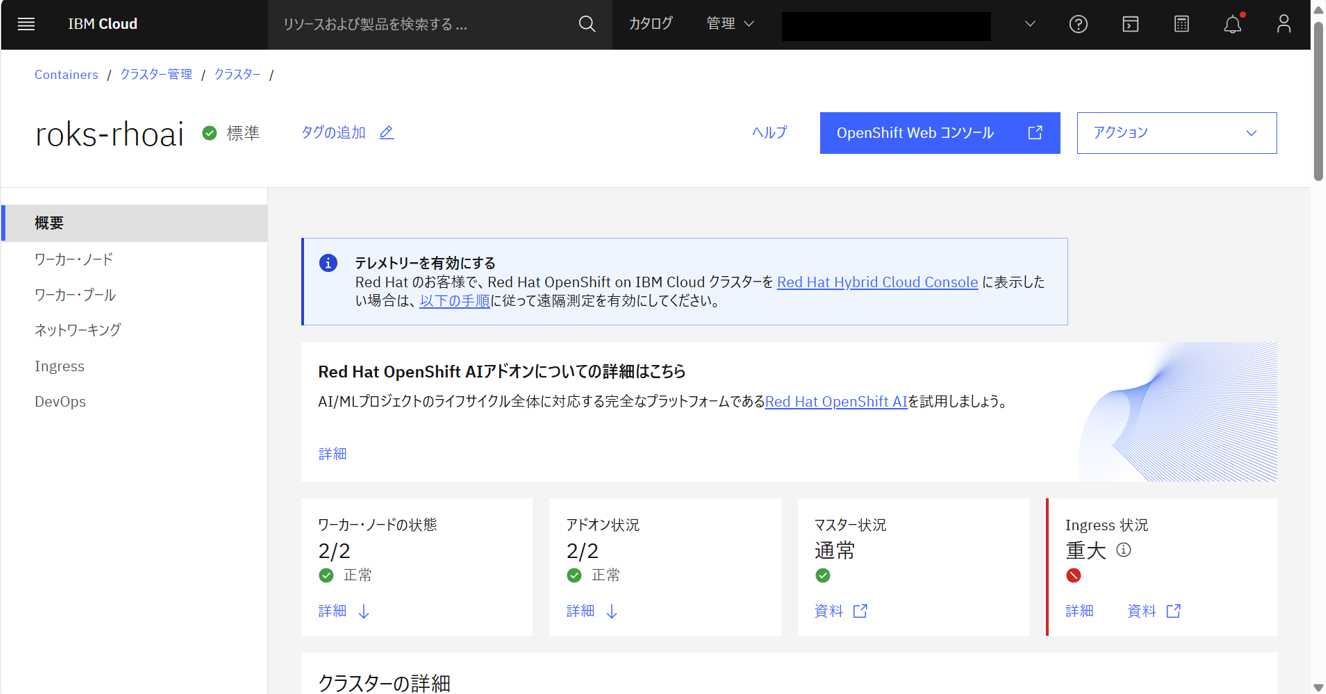Image resolution: width=1326 pixels, height=694 pixels.
Task: Click the クラスター管理 breadcrumb link
Action: pyautogui.click(x=156, y=75)
